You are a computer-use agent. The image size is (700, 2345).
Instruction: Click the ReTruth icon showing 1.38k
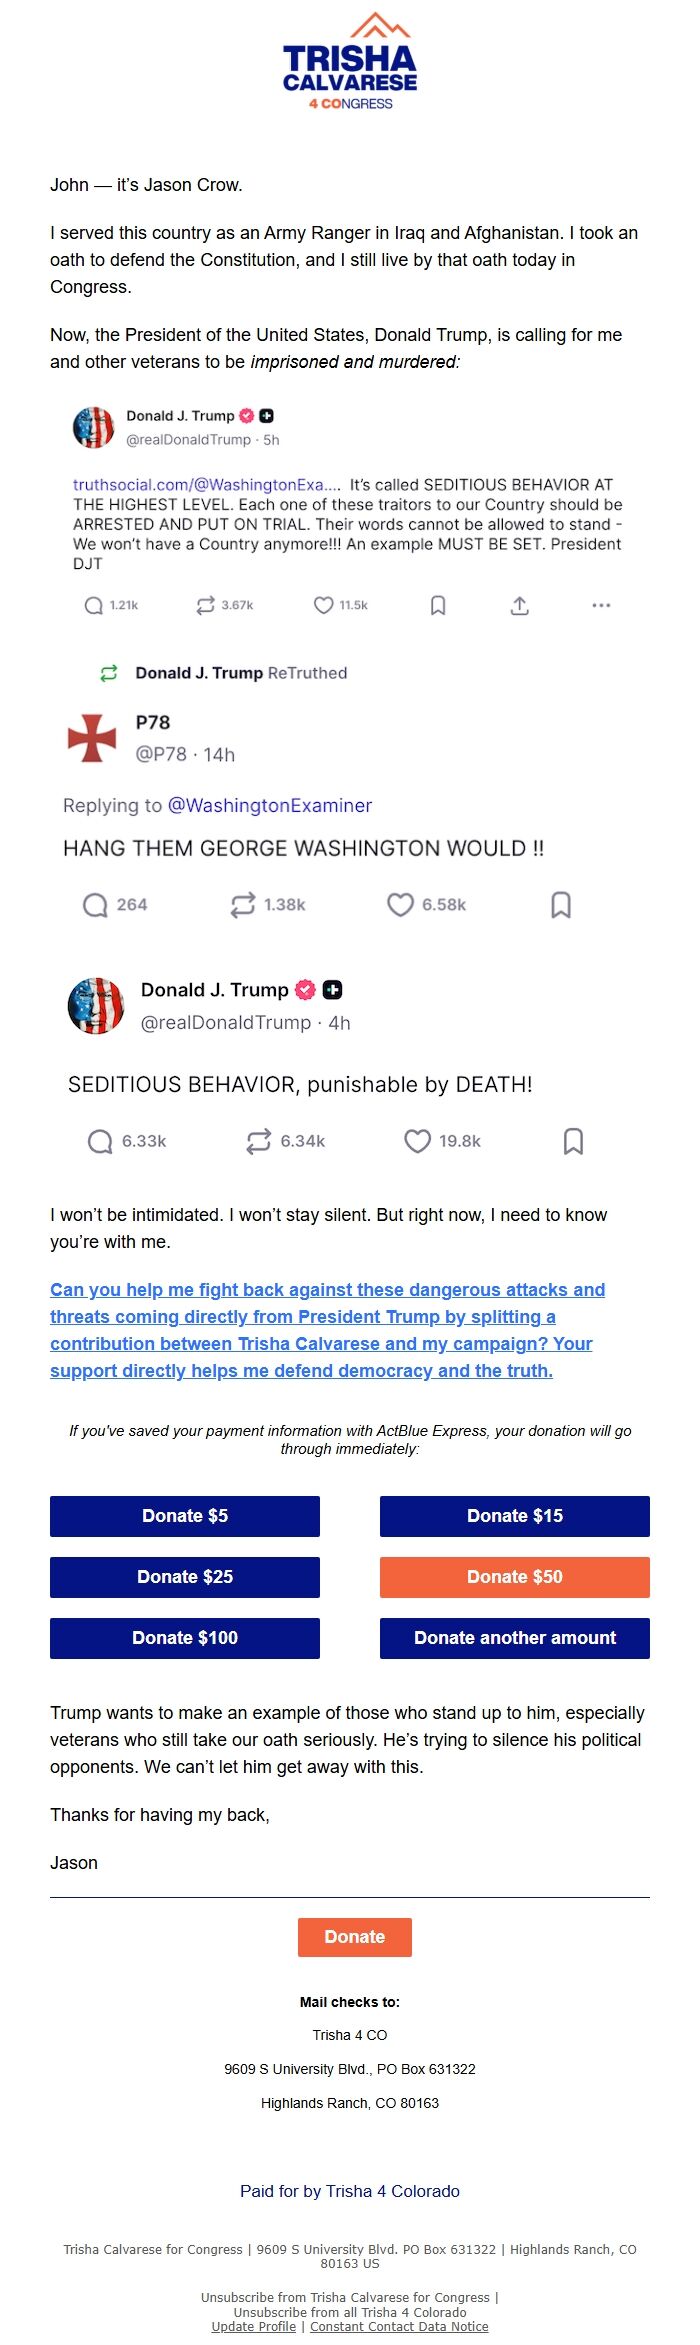click(x=243, y=905)
